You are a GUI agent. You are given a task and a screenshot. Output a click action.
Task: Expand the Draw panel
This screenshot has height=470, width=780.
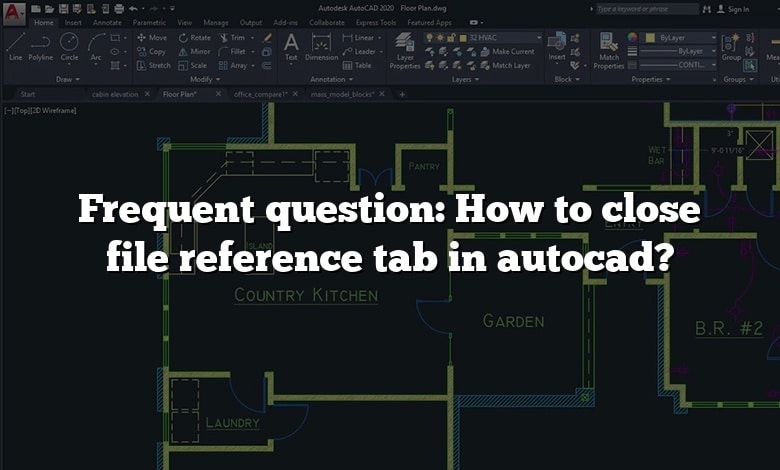point(68,79)
